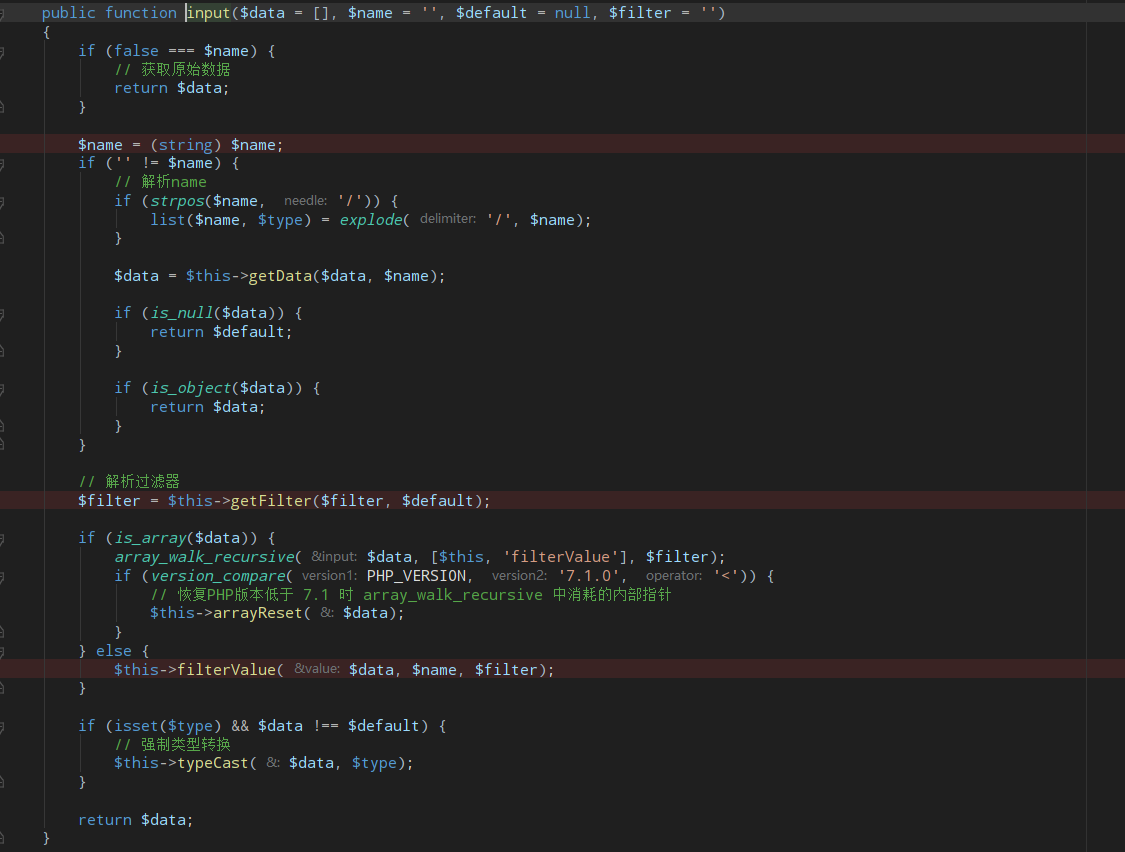Collapse fold marker beside 'if (strpos($name' line

tap(2, 202)
